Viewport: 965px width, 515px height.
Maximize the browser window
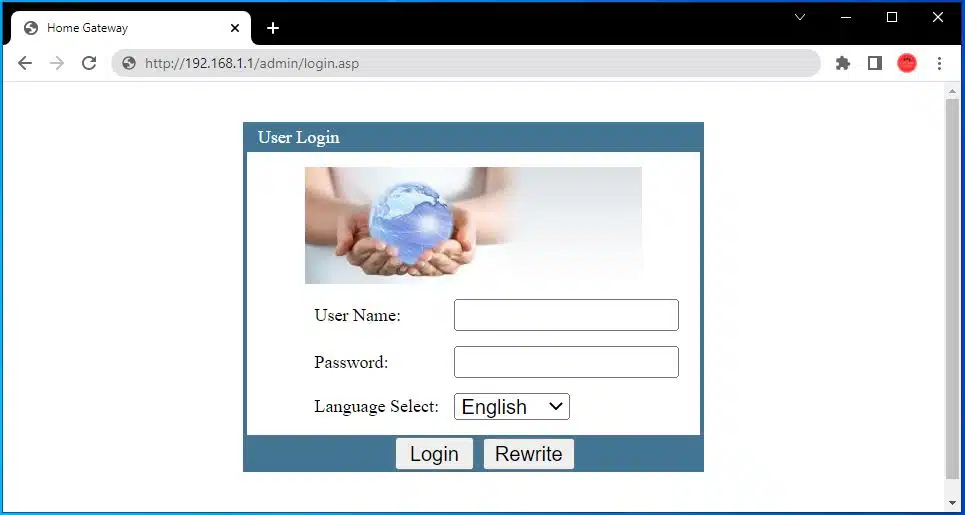pos(892,17)
